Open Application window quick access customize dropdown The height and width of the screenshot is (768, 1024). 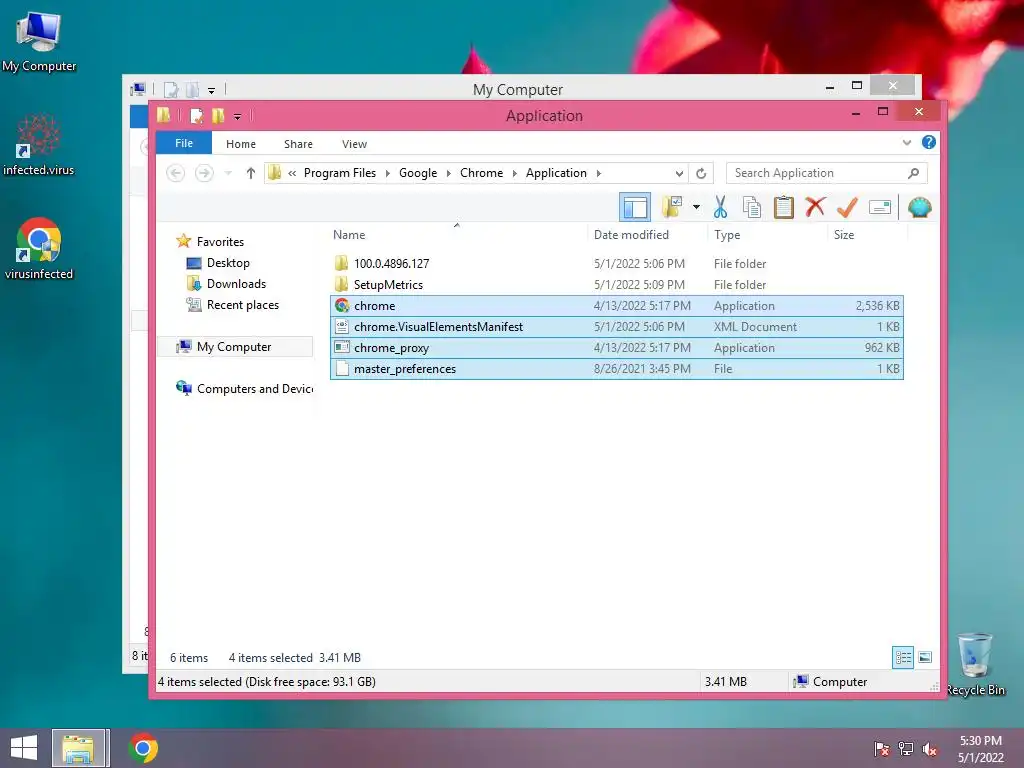(x=238, y=117)
